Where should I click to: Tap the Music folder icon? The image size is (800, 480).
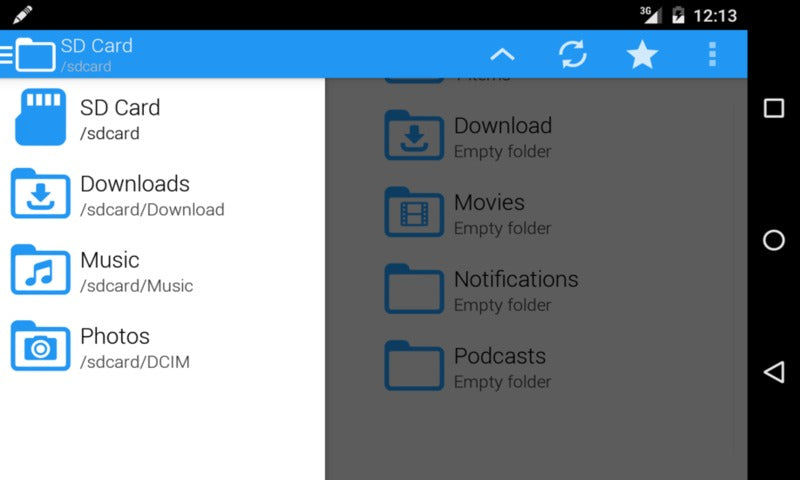click(40, 270)
